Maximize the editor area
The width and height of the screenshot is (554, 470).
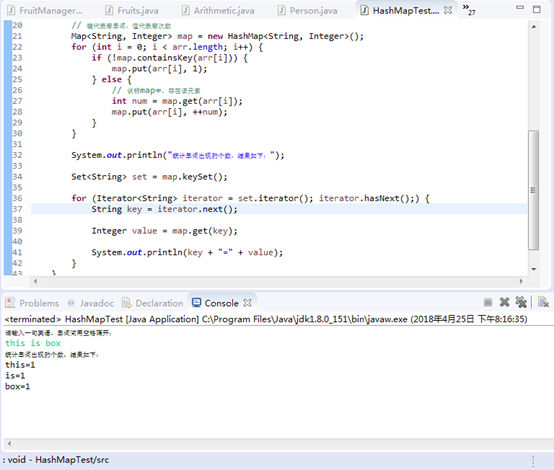pos(537,9)
